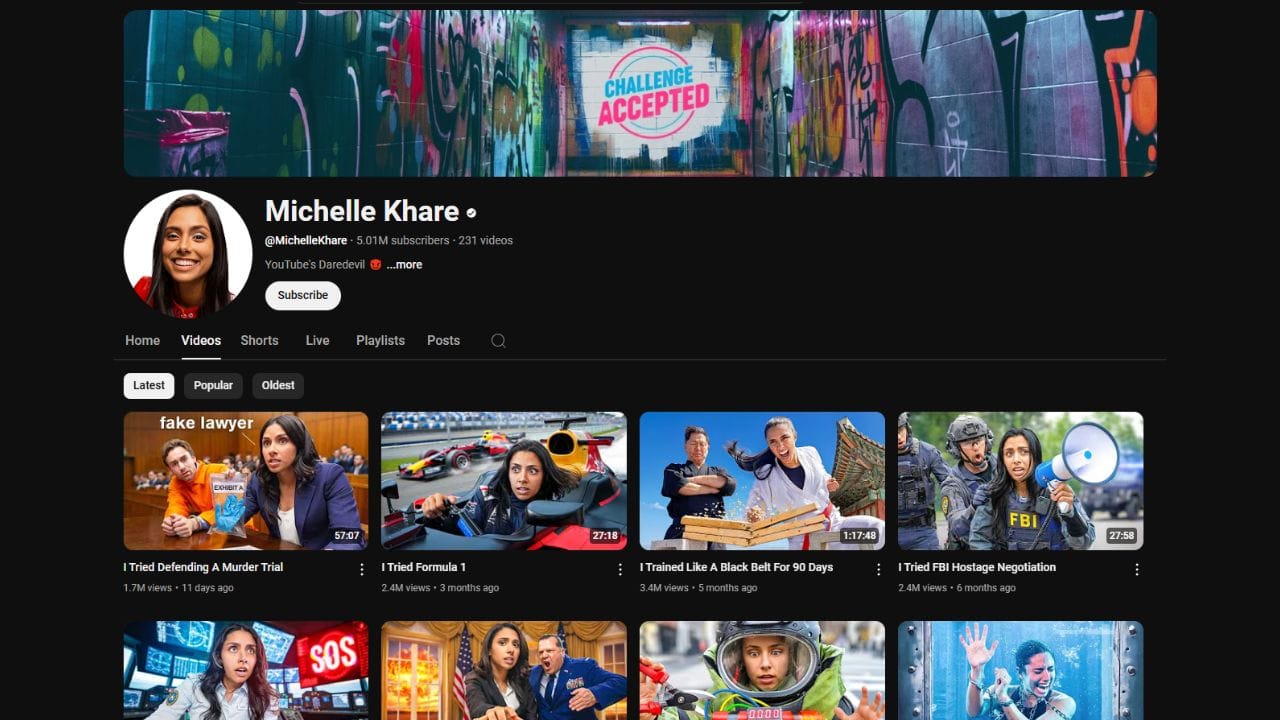This screenshot has height=720, width=1280.
Task: Click '2.4M views • 3 months ago' metadata
Action: point(440,588)
